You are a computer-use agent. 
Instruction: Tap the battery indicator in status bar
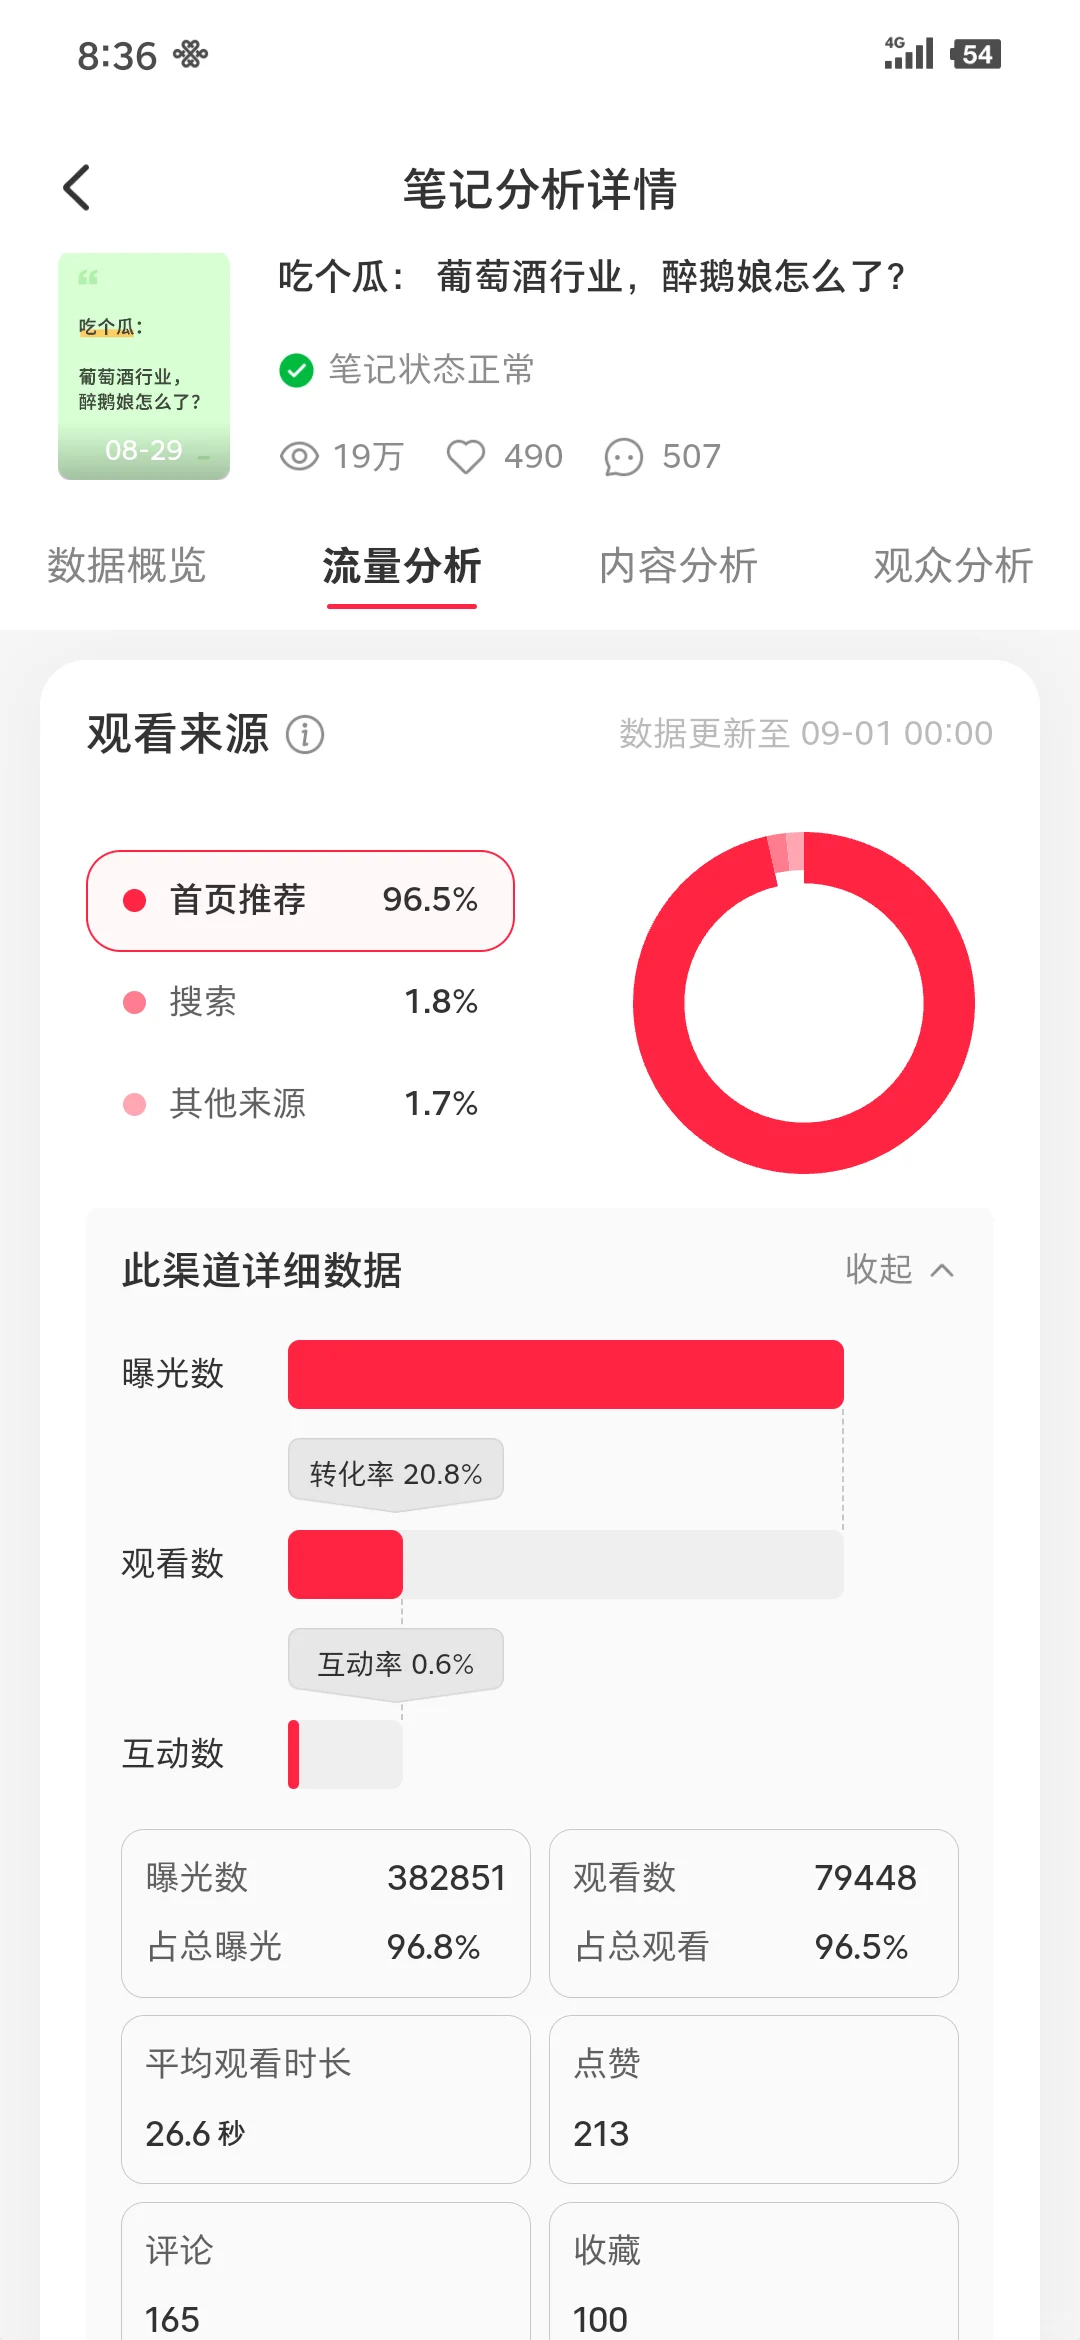(x=976, y=54)
